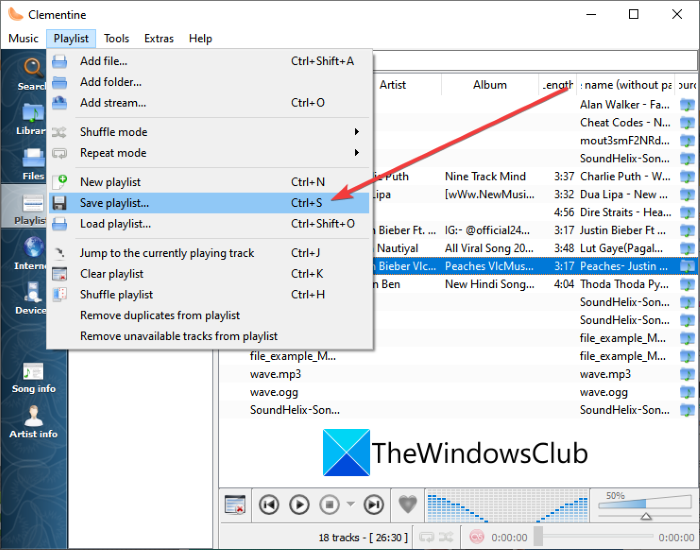Viewport: 700px width, 550px height.
Task: Open the Tools menu
Action: (117, 38)
